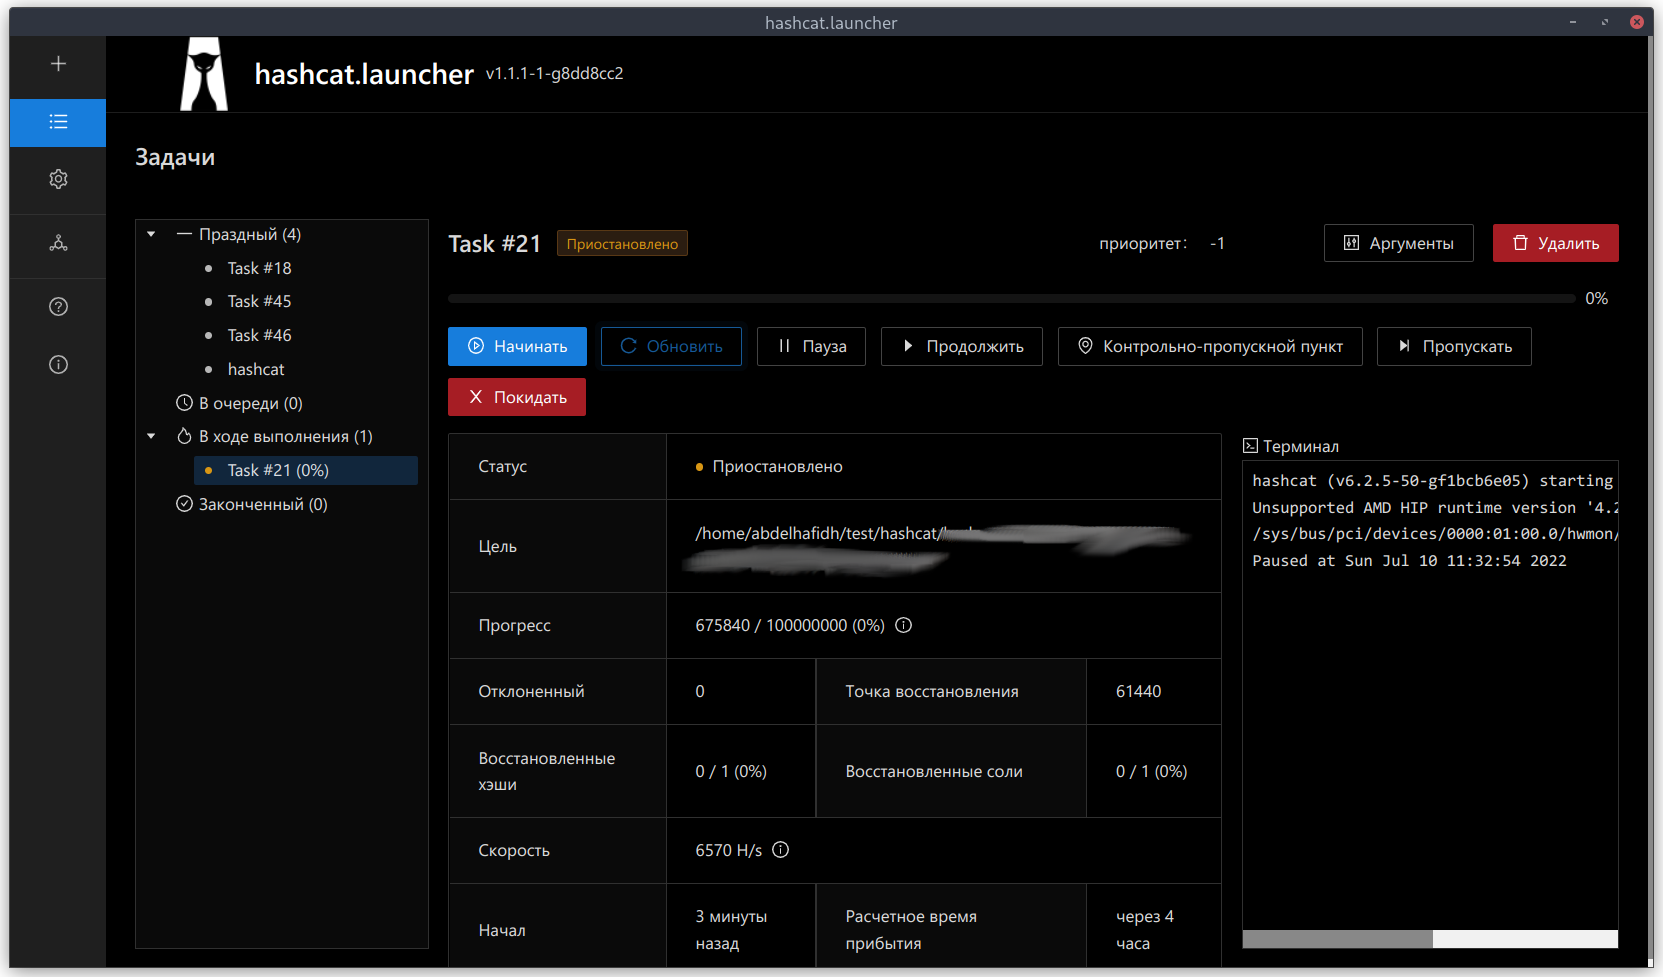
Task: Open the Аргументы arguments button
Action: pos(1398,243)
